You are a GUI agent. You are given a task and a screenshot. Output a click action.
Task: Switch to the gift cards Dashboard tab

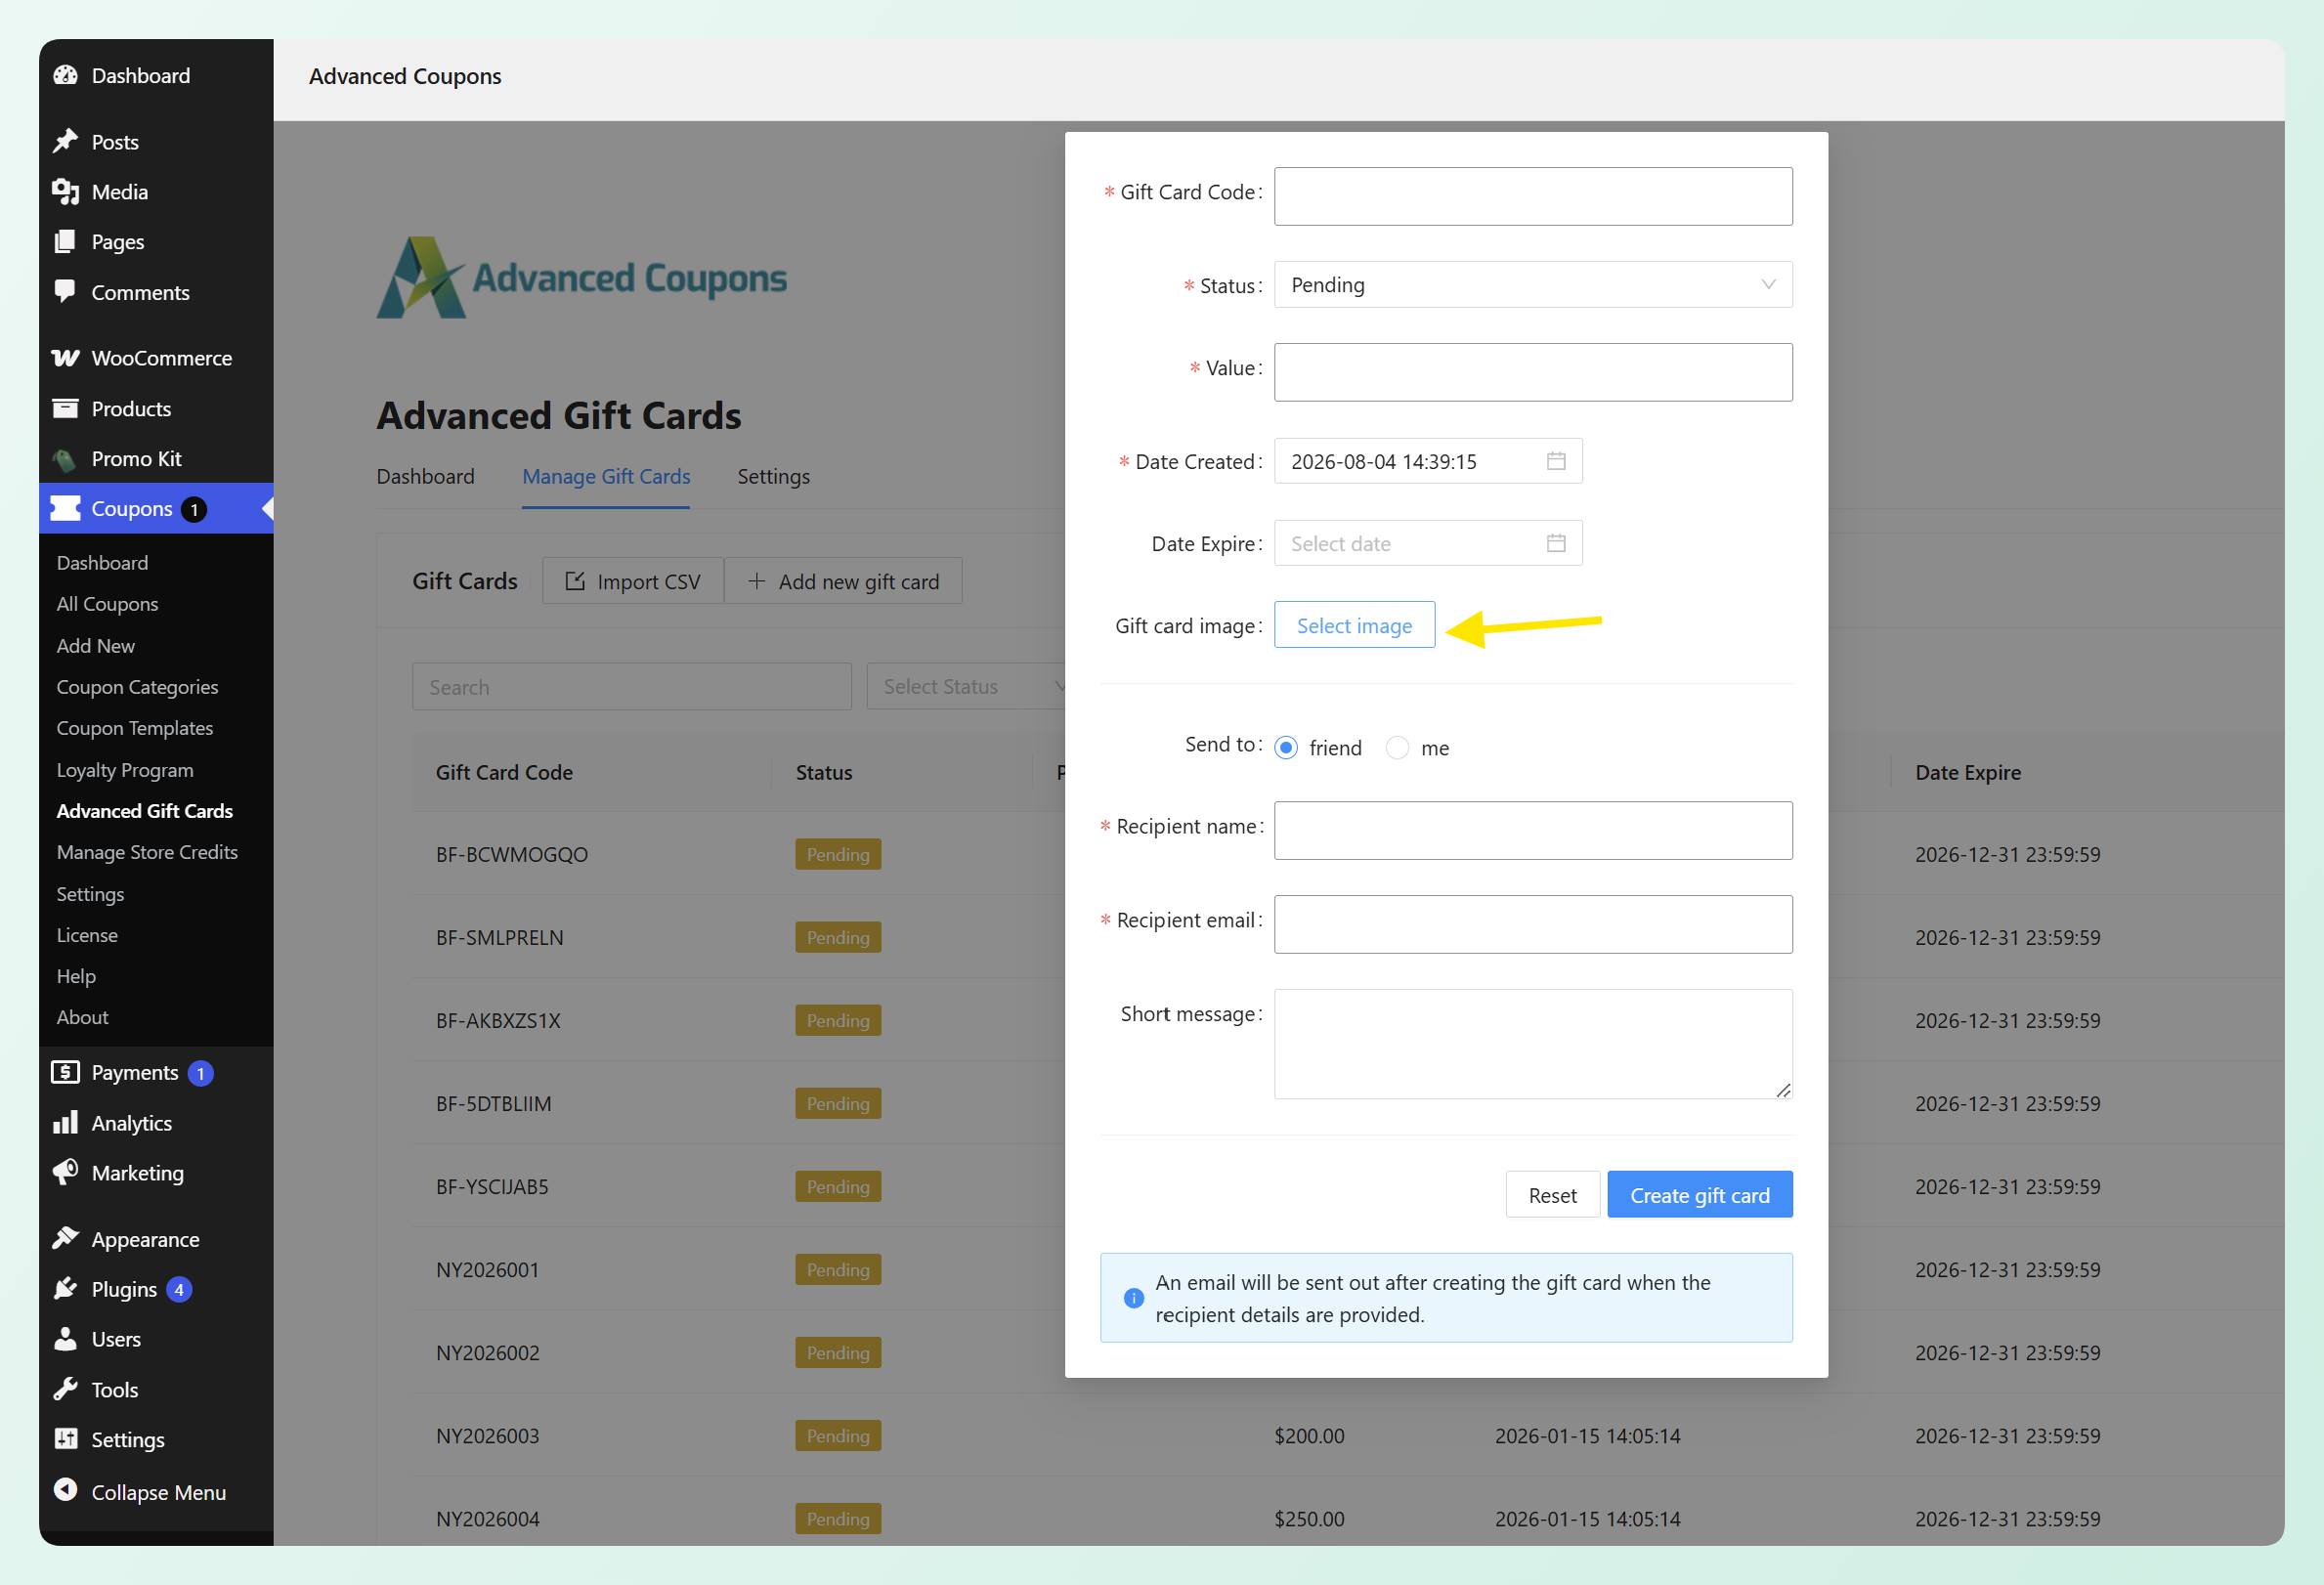tap(425, 476)
